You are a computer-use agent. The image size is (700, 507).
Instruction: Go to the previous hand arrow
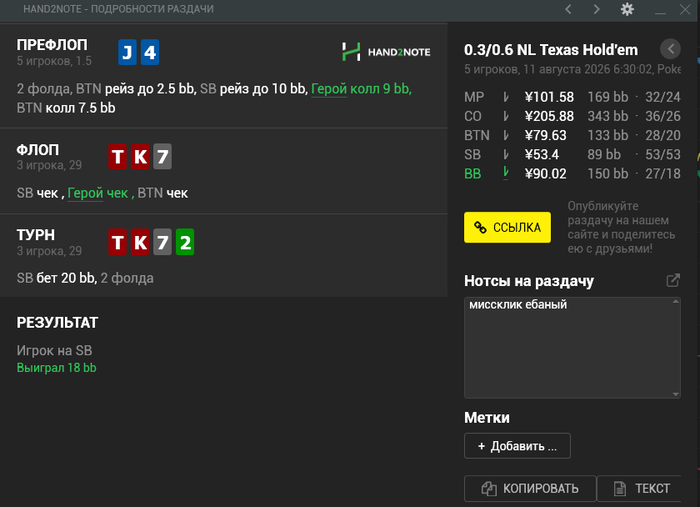[568, 9]
